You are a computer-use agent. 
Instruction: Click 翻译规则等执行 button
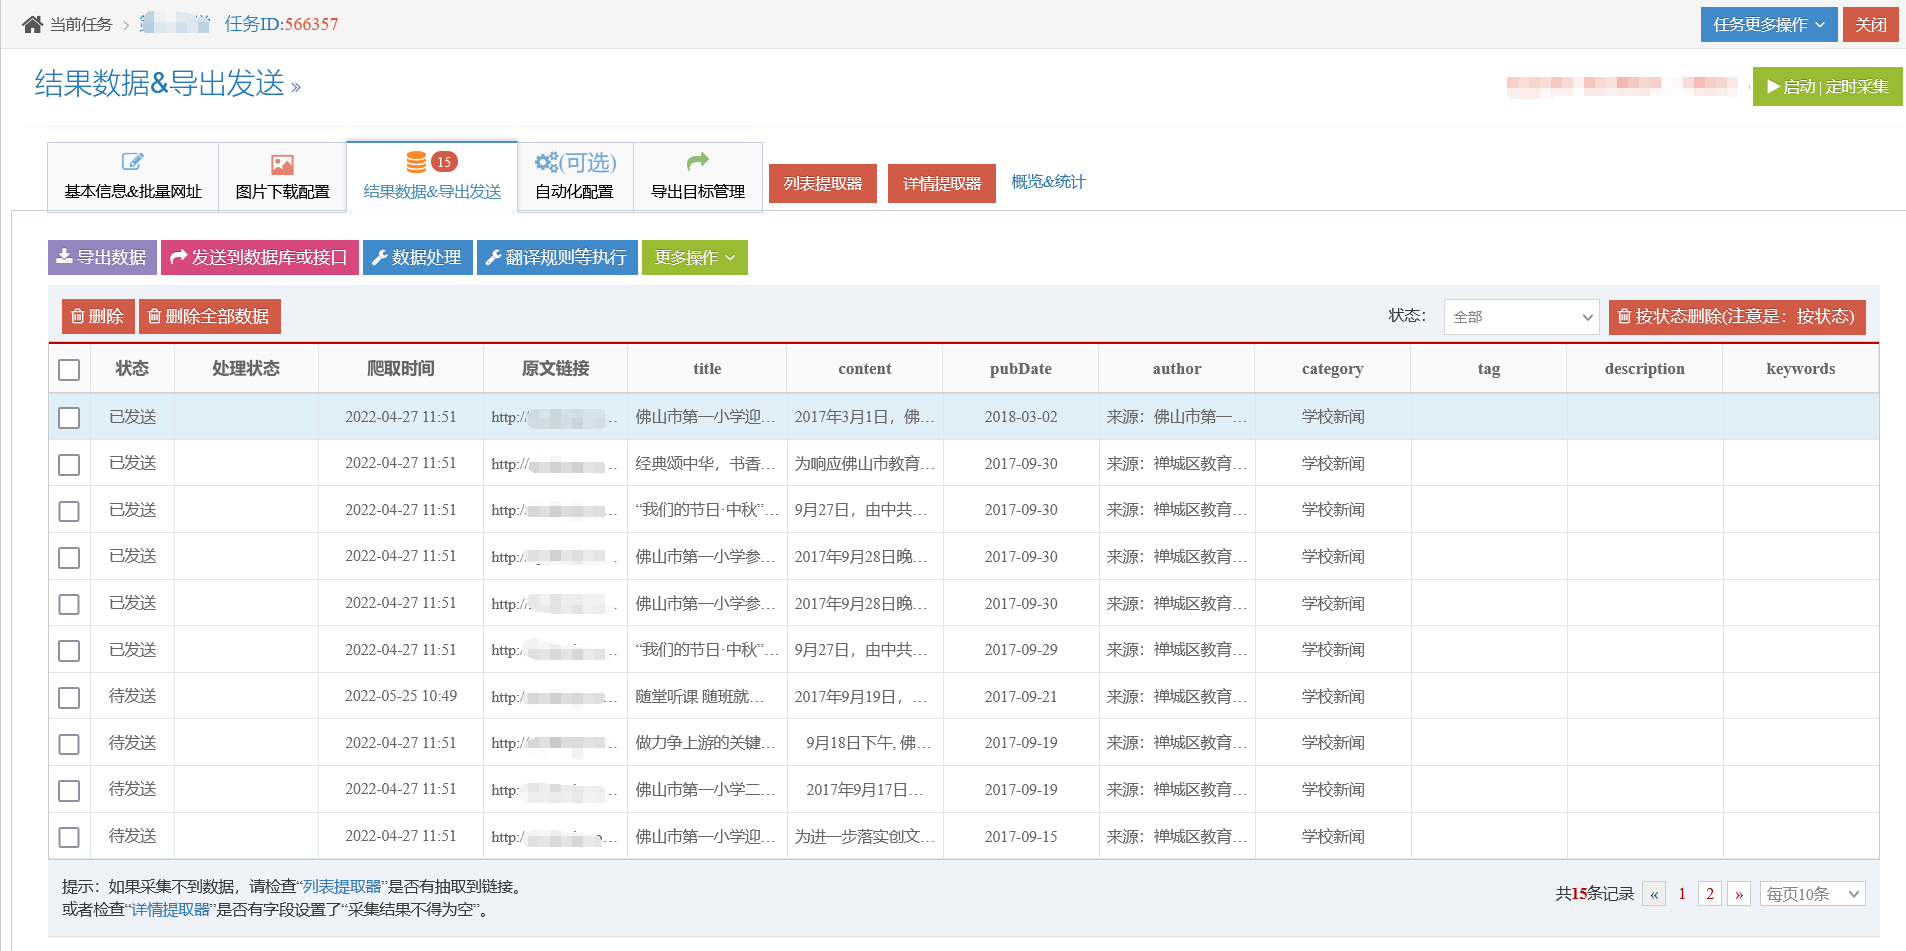click(557, 257)
